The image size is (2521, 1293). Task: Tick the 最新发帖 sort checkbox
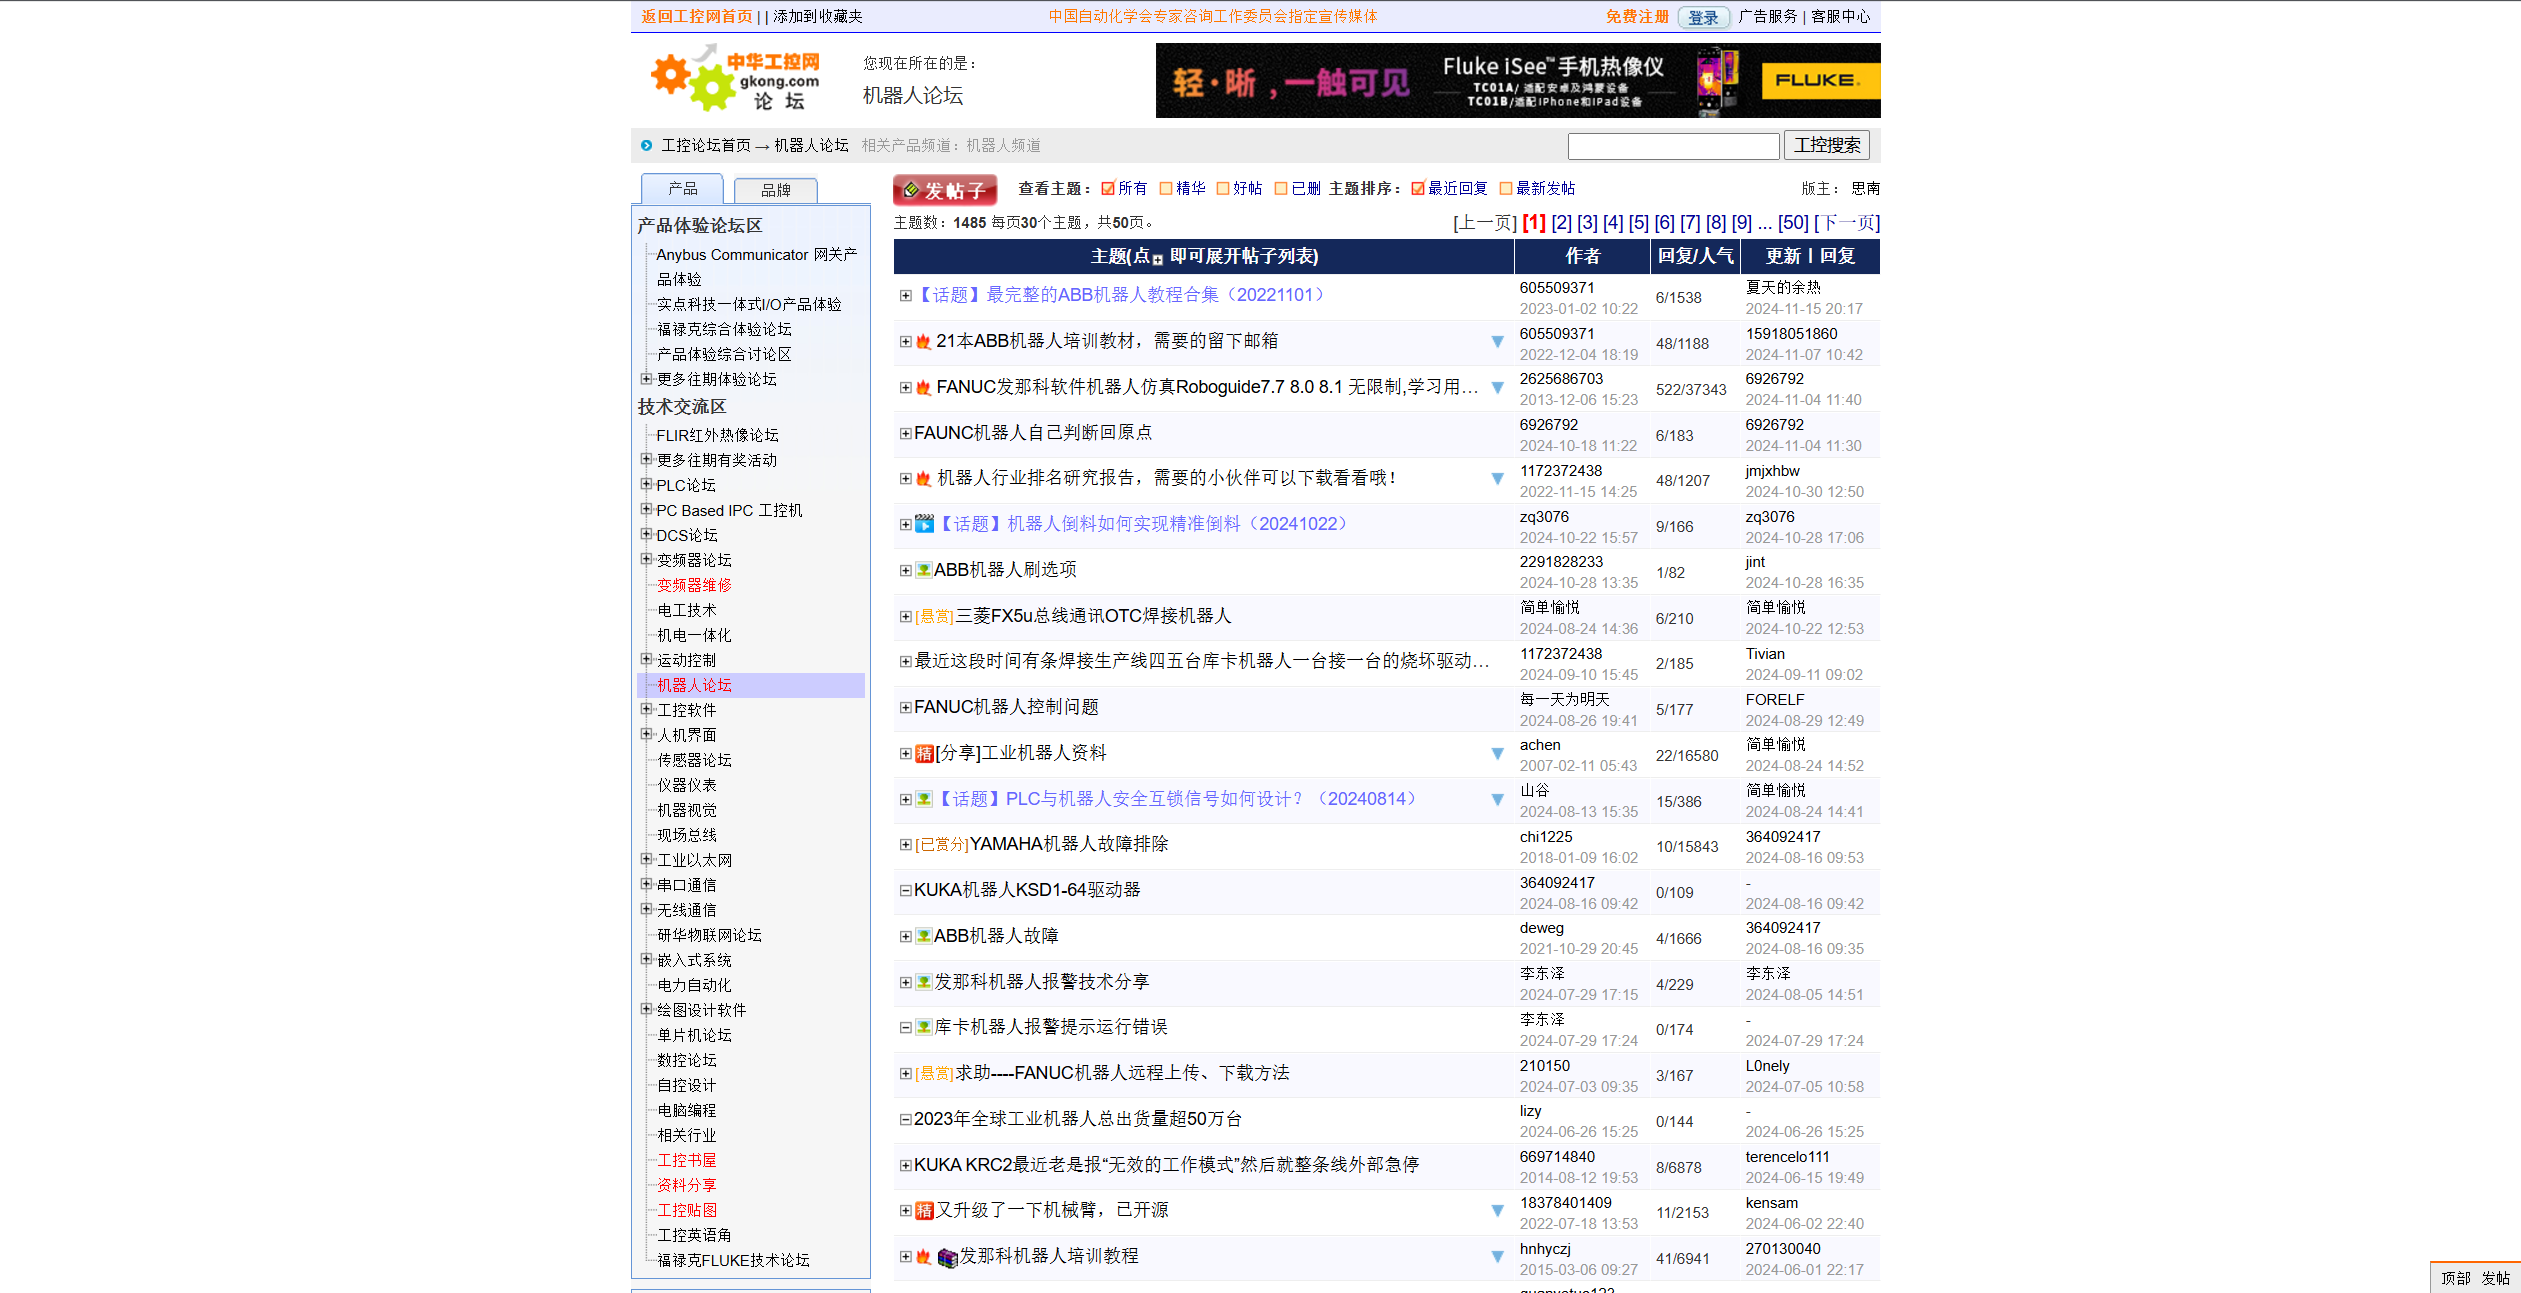tap(1505, 188)
